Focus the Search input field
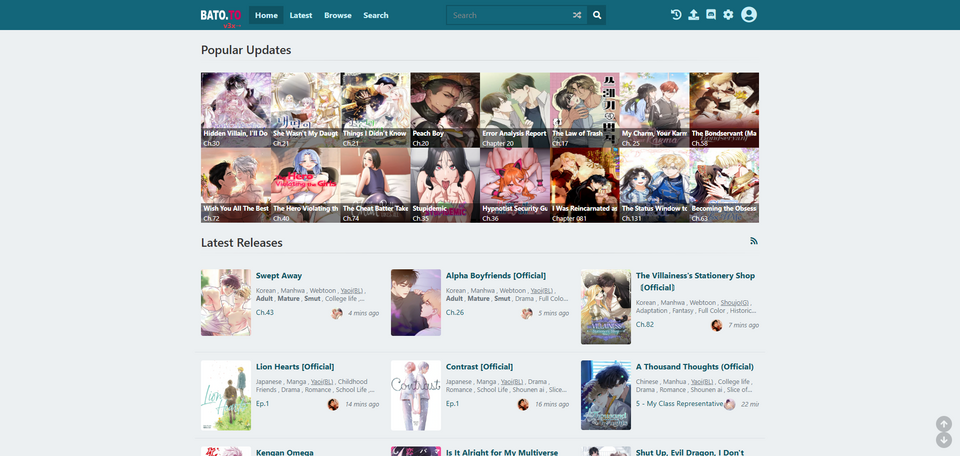 pyautogui.click(x=508, y=15)
